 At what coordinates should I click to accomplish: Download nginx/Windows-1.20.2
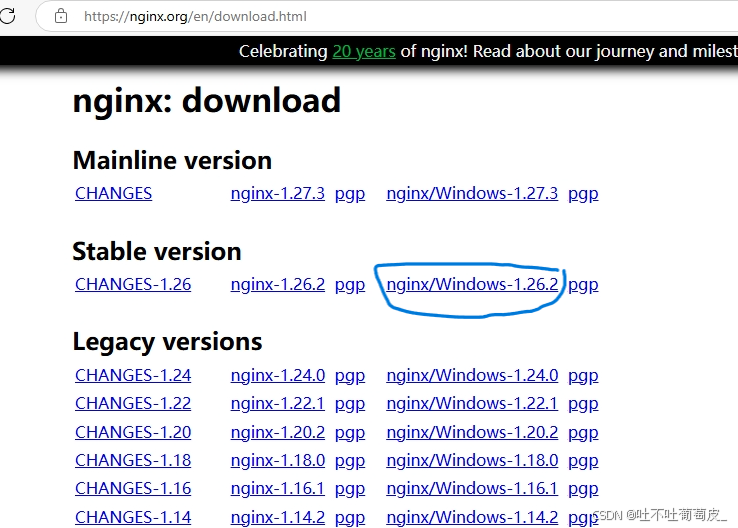pos(472,432)
